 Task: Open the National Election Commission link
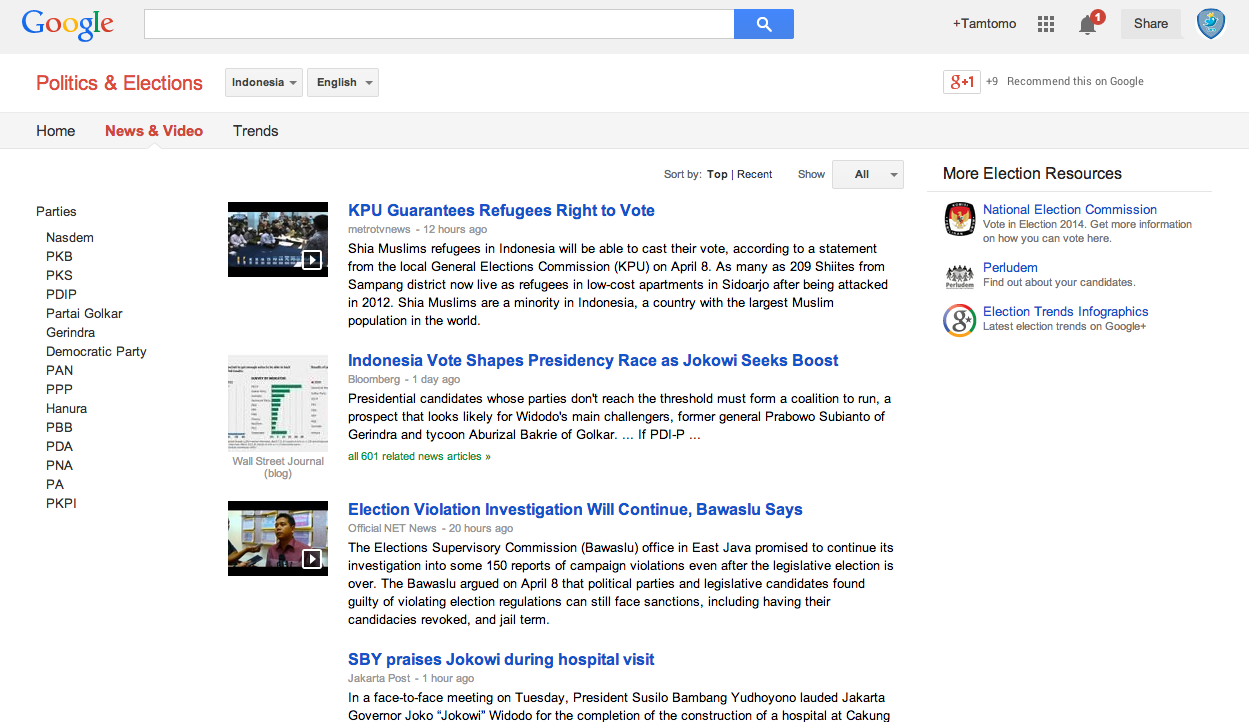pyautogui.click(x=1070, y=210)
